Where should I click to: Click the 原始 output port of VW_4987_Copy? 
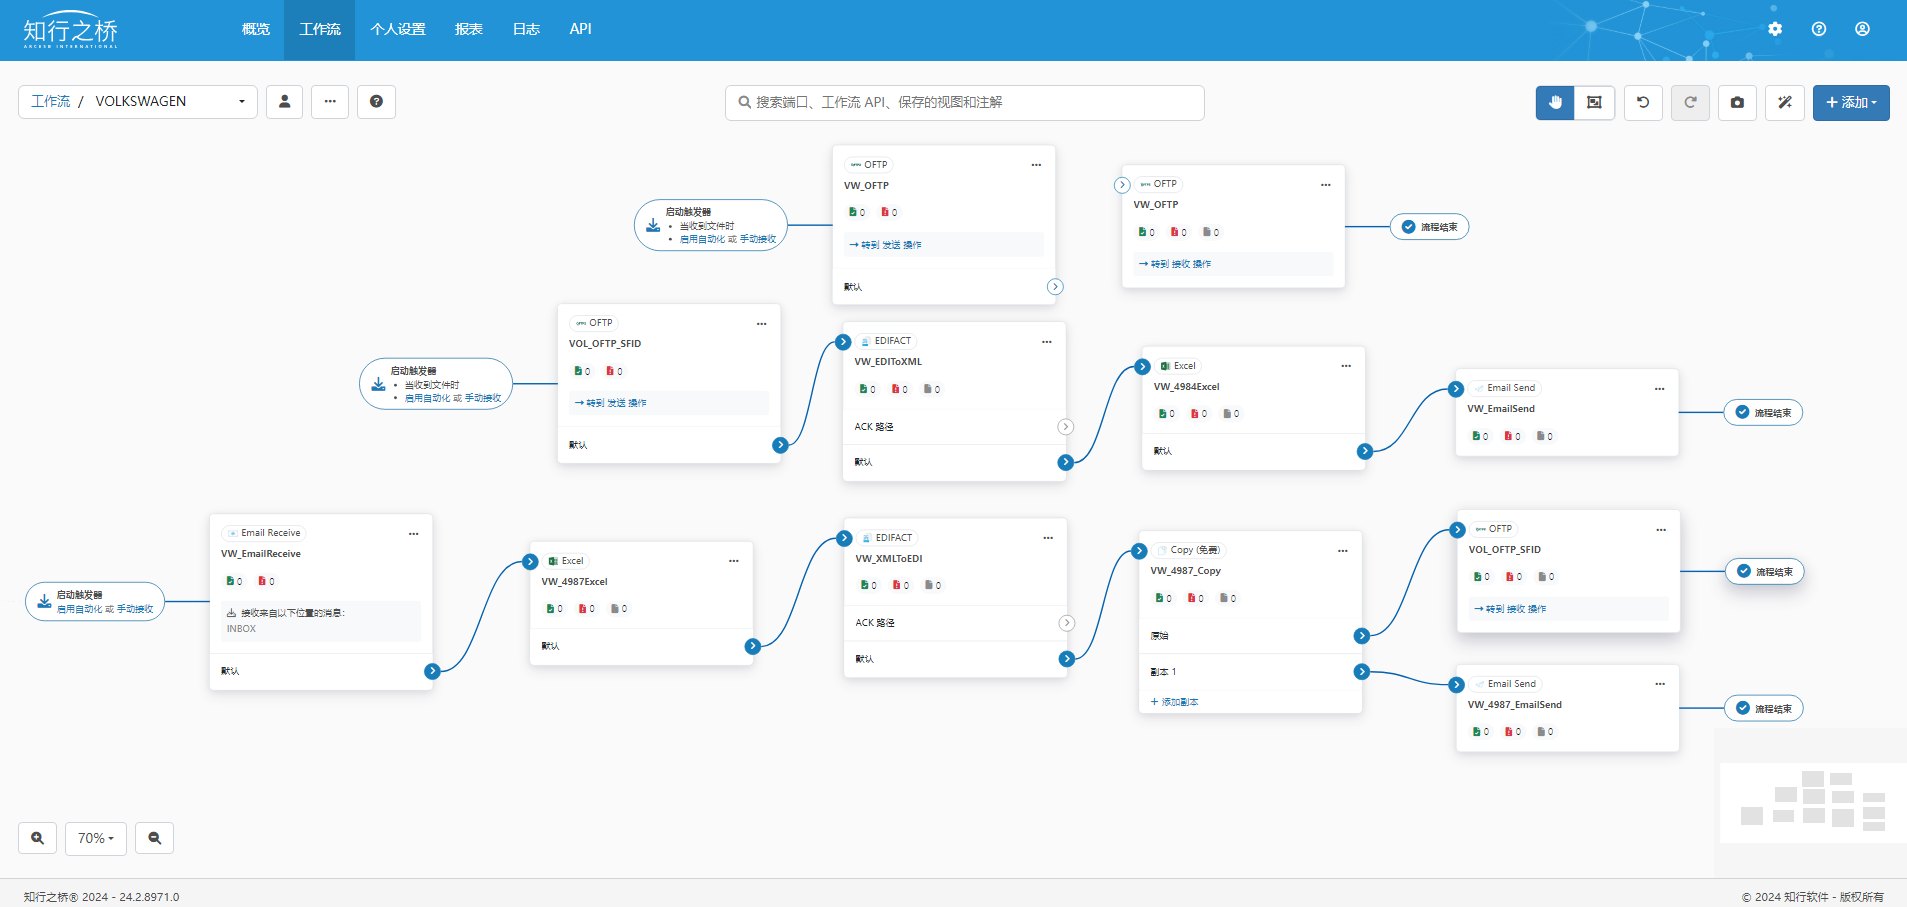pos(1361,636)
